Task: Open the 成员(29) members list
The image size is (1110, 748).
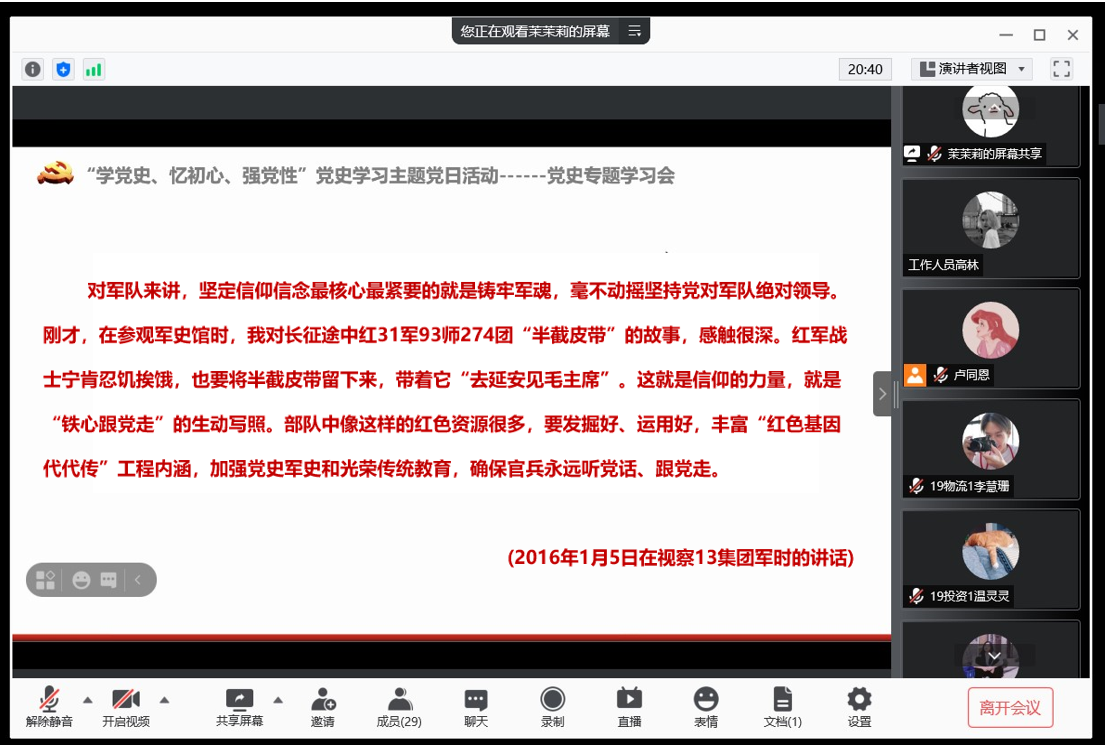Action: click(x=399, y=707)
